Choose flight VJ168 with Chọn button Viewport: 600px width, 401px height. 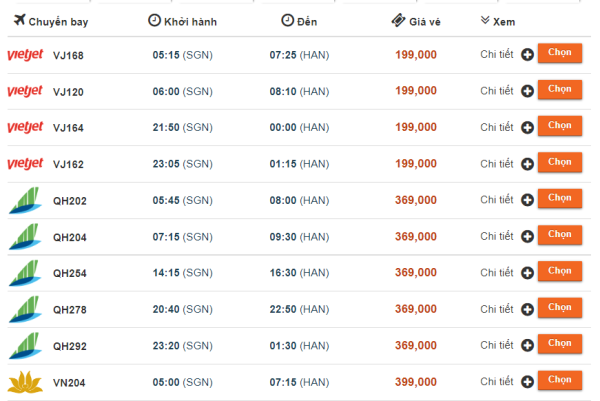(x=560, y=53)
